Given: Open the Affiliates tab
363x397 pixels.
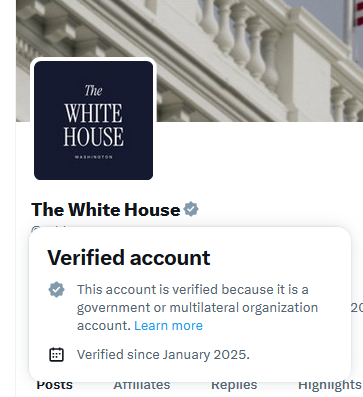Looking at the screenshot, I should click(142, 385).
